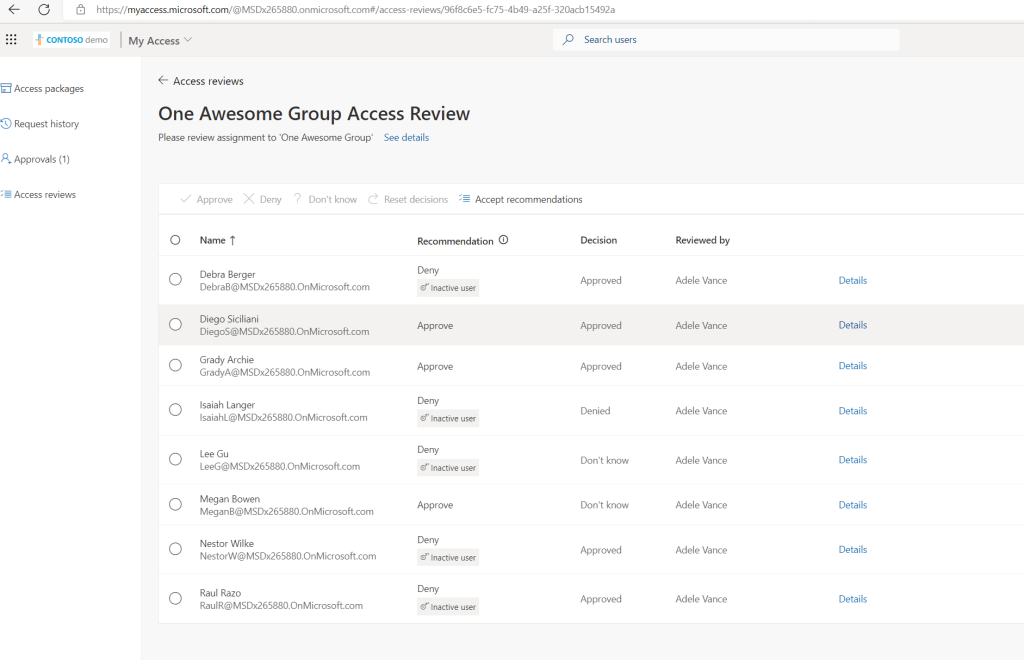Click the search magnifier icon
Screen dimensions: 1024x660
tap(568, 40)
